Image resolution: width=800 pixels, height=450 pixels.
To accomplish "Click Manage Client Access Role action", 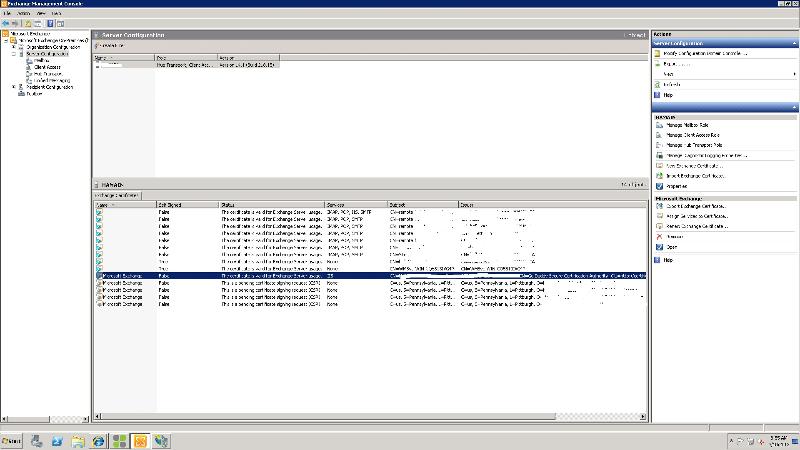I will [692, 135].
